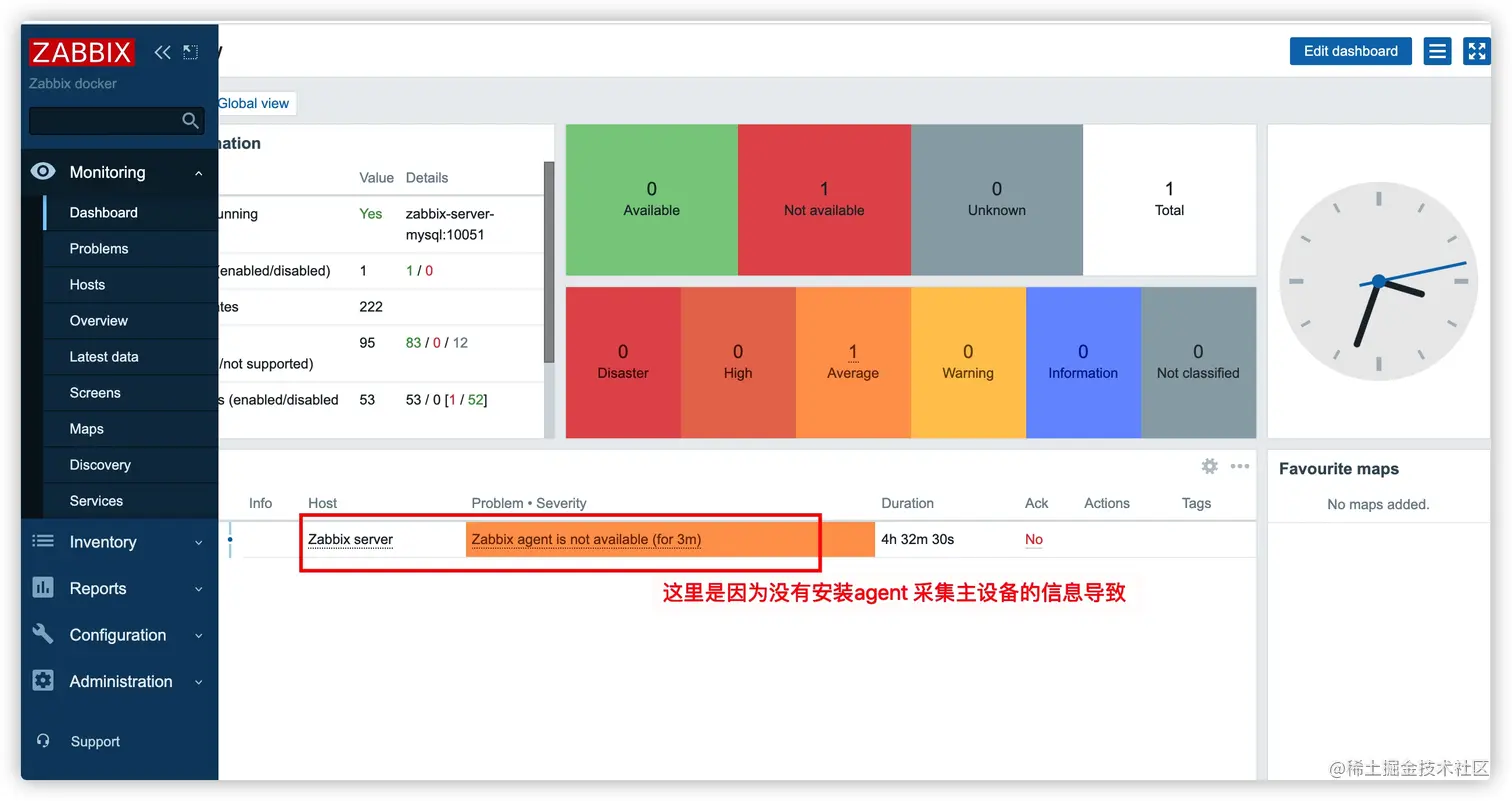Click the analog clock widget
This screenshot has height=801, width=1512.
[1378, 282]
